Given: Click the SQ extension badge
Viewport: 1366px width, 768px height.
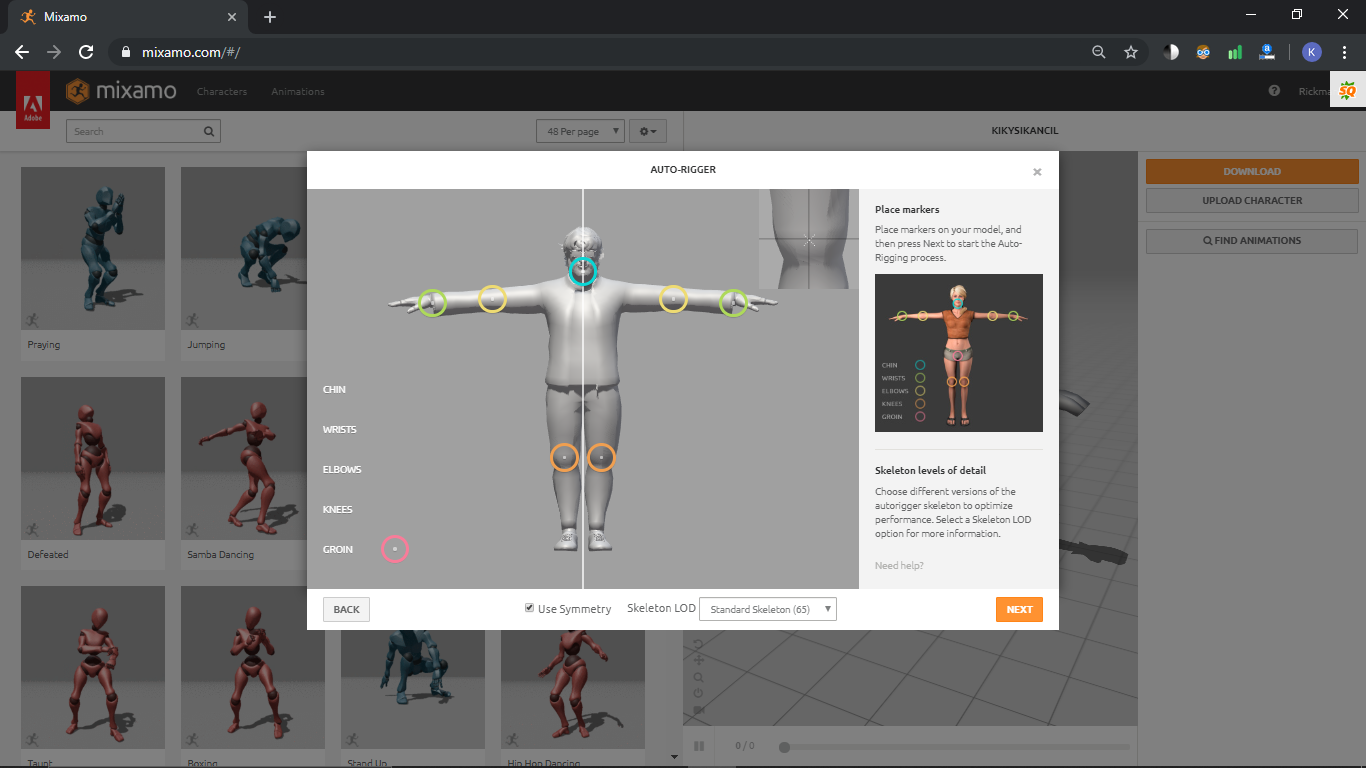Looking at the screenshot, I should (x=1347, y=91).
